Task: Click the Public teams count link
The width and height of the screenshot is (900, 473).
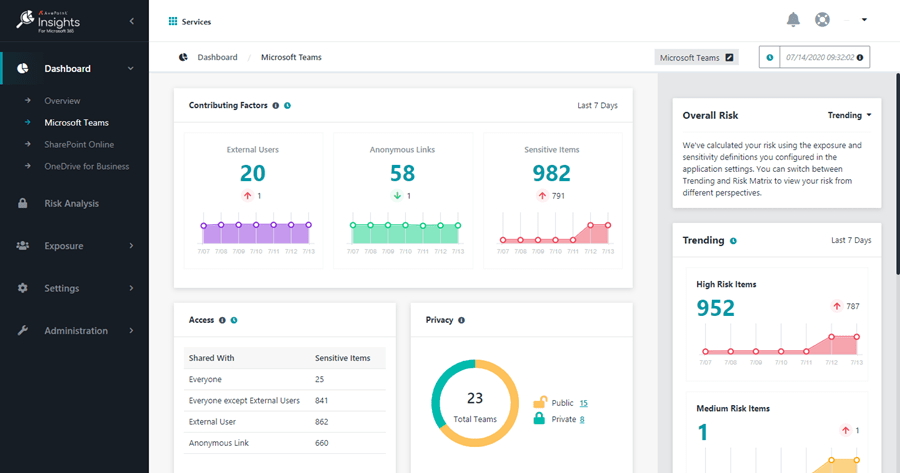Action: pos(583,403)
